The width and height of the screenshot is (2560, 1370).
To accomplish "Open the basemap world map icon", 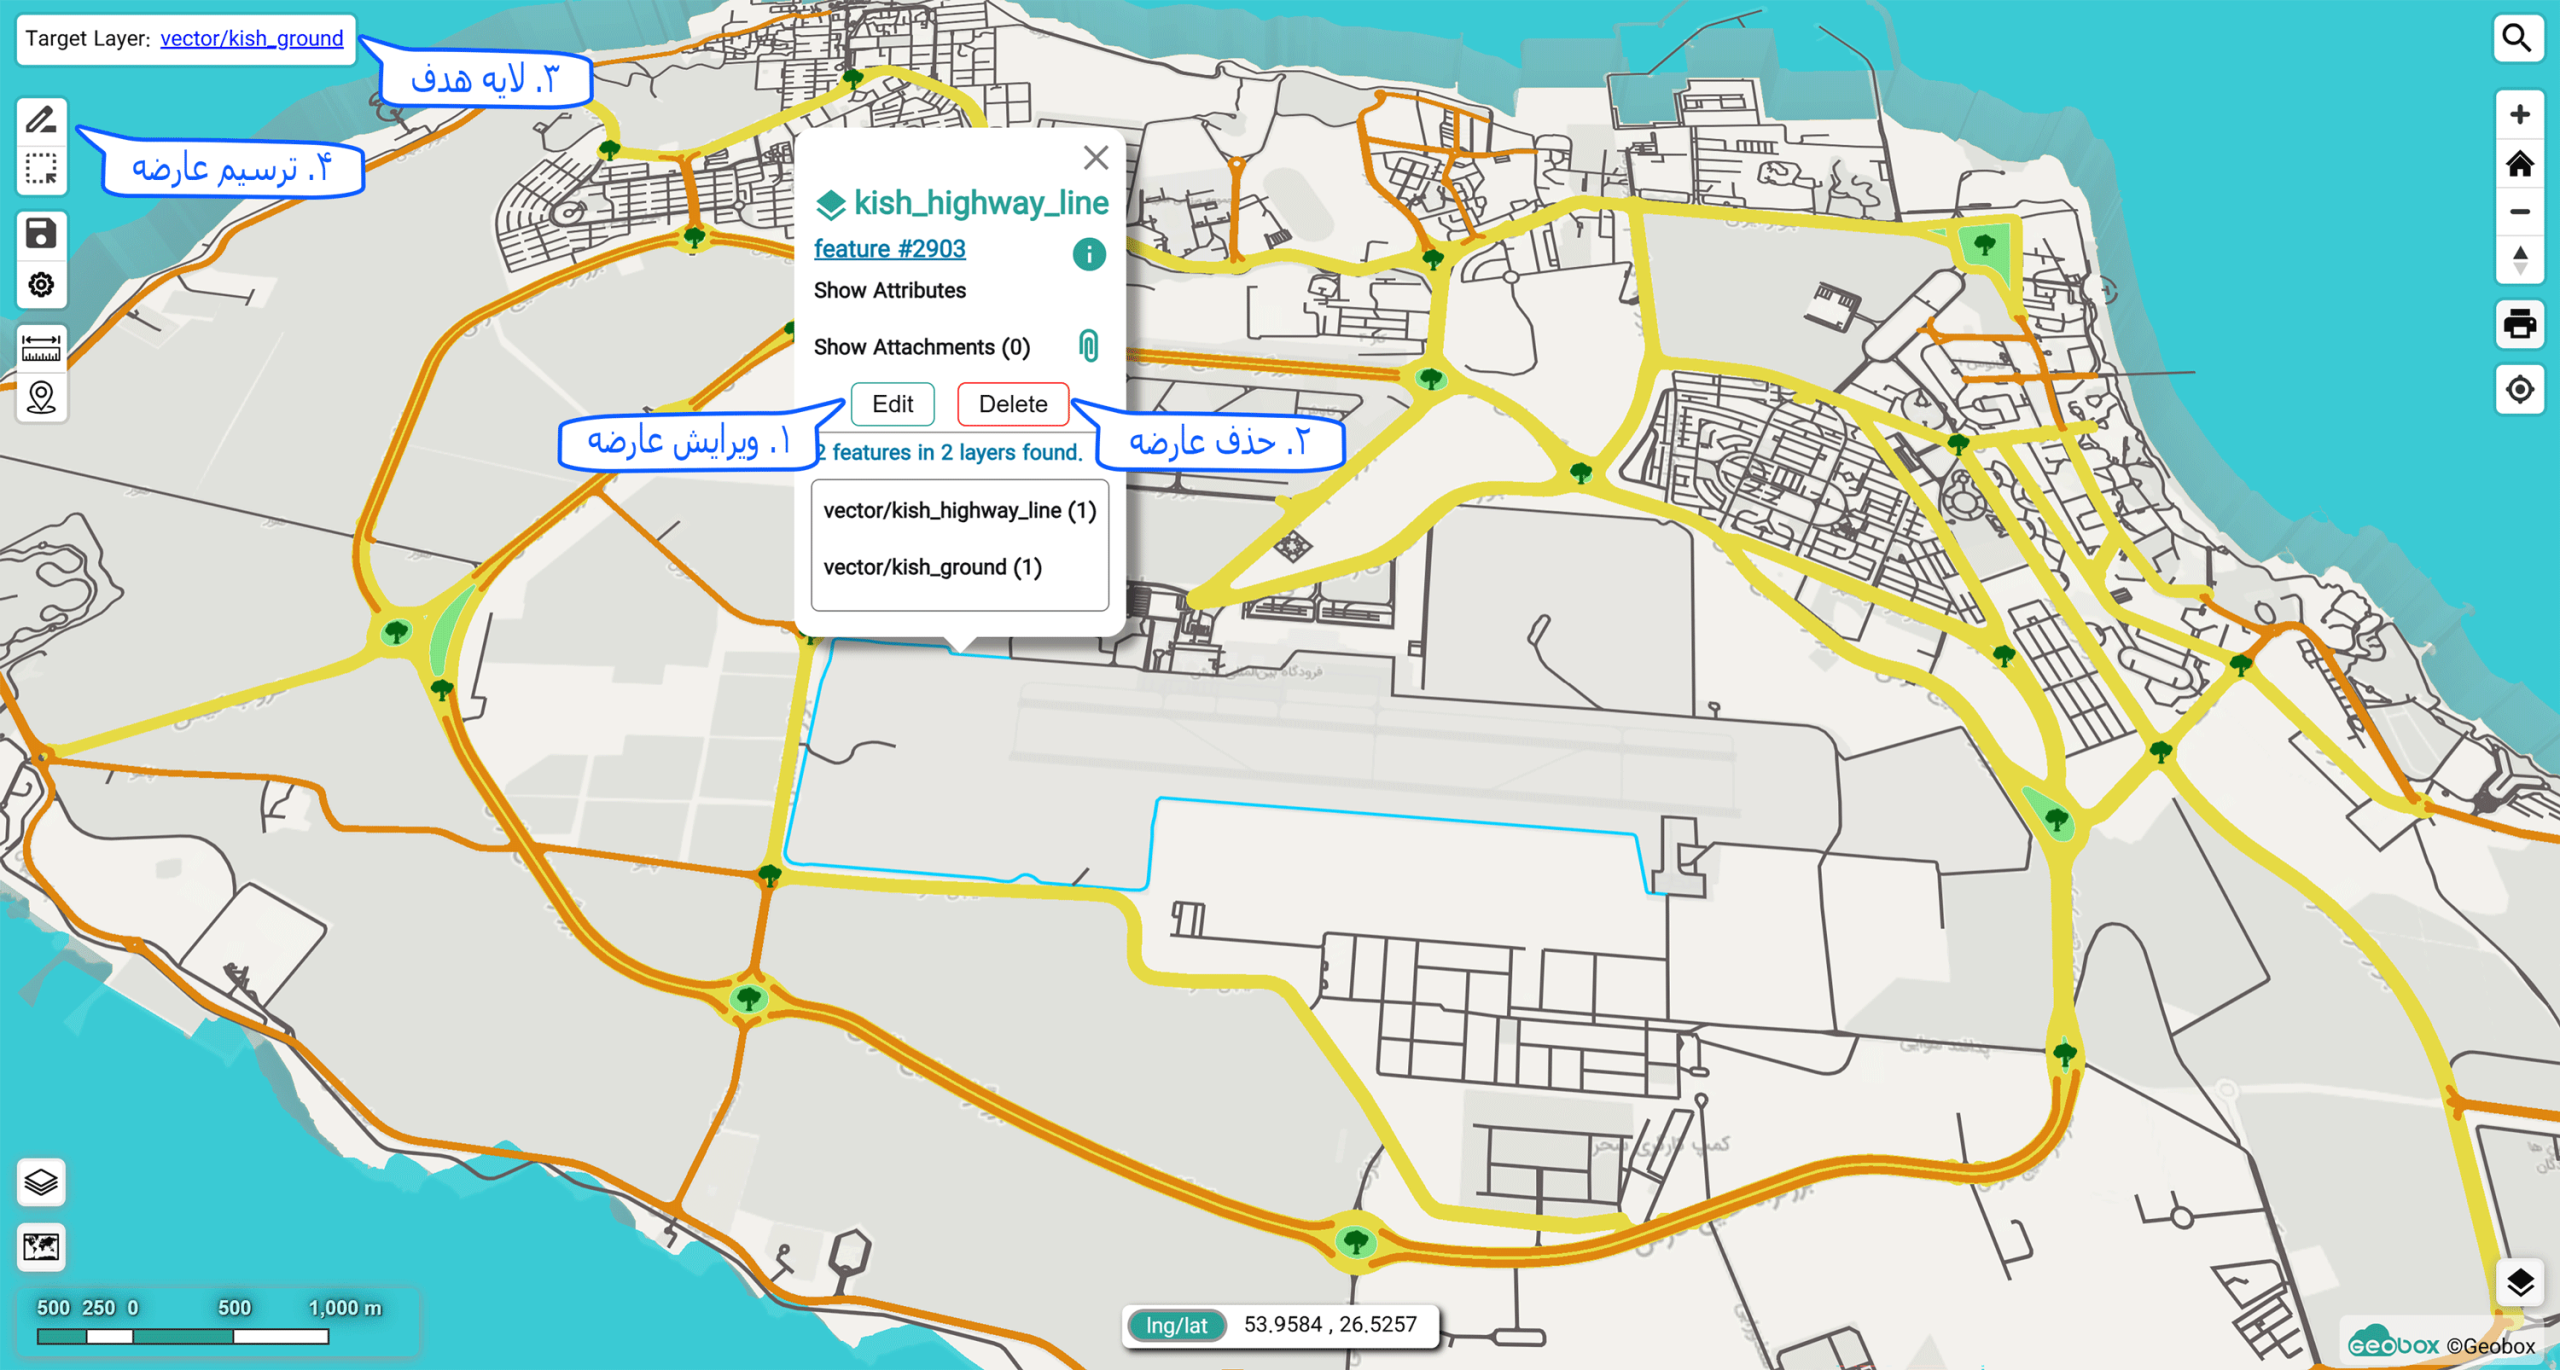I will (x=41, y=1247).
